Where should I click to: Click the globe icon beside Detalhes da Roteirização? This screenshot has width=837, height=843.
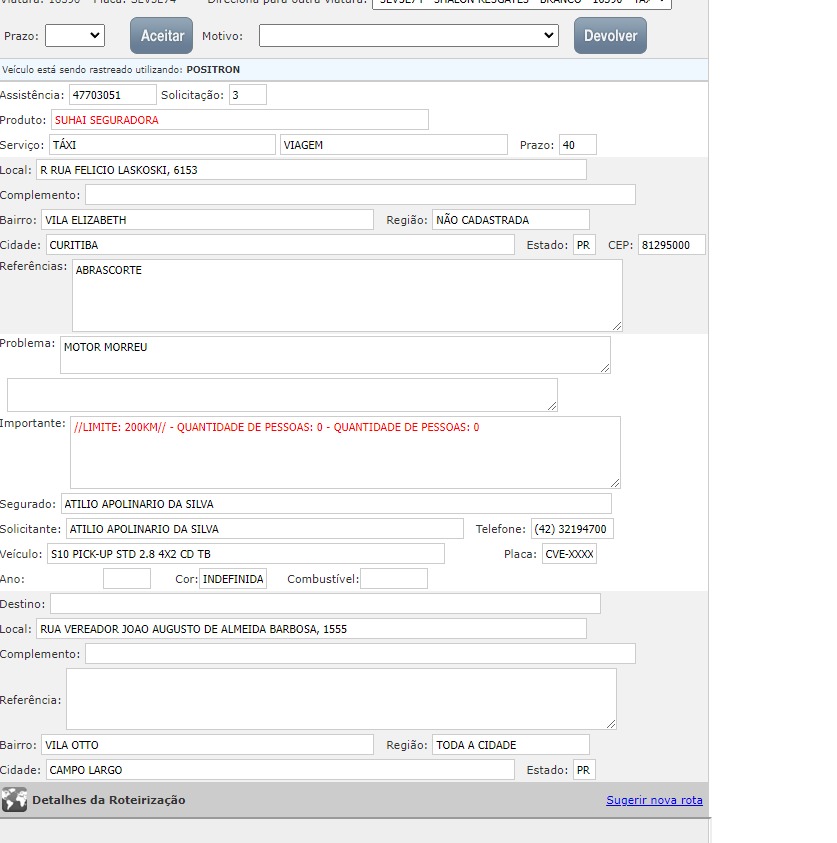14,799
